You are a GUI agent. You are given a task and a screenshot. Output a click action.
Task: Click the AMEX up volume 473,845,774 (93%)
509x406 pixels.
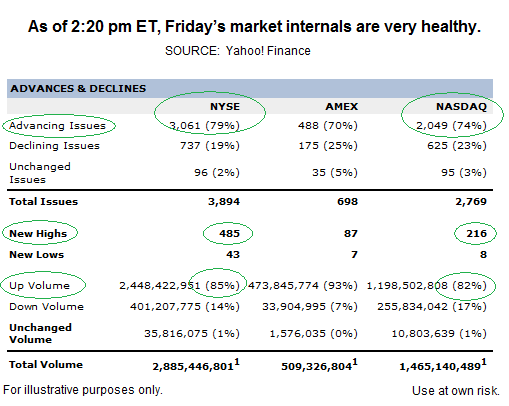[x=303, y=285]
